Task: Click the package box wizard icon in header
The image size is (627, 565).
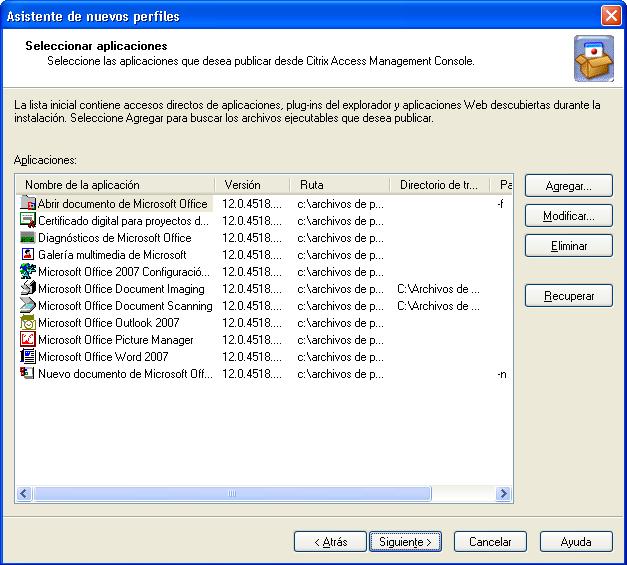Action: pyautogui.click(x=594, y=58)
